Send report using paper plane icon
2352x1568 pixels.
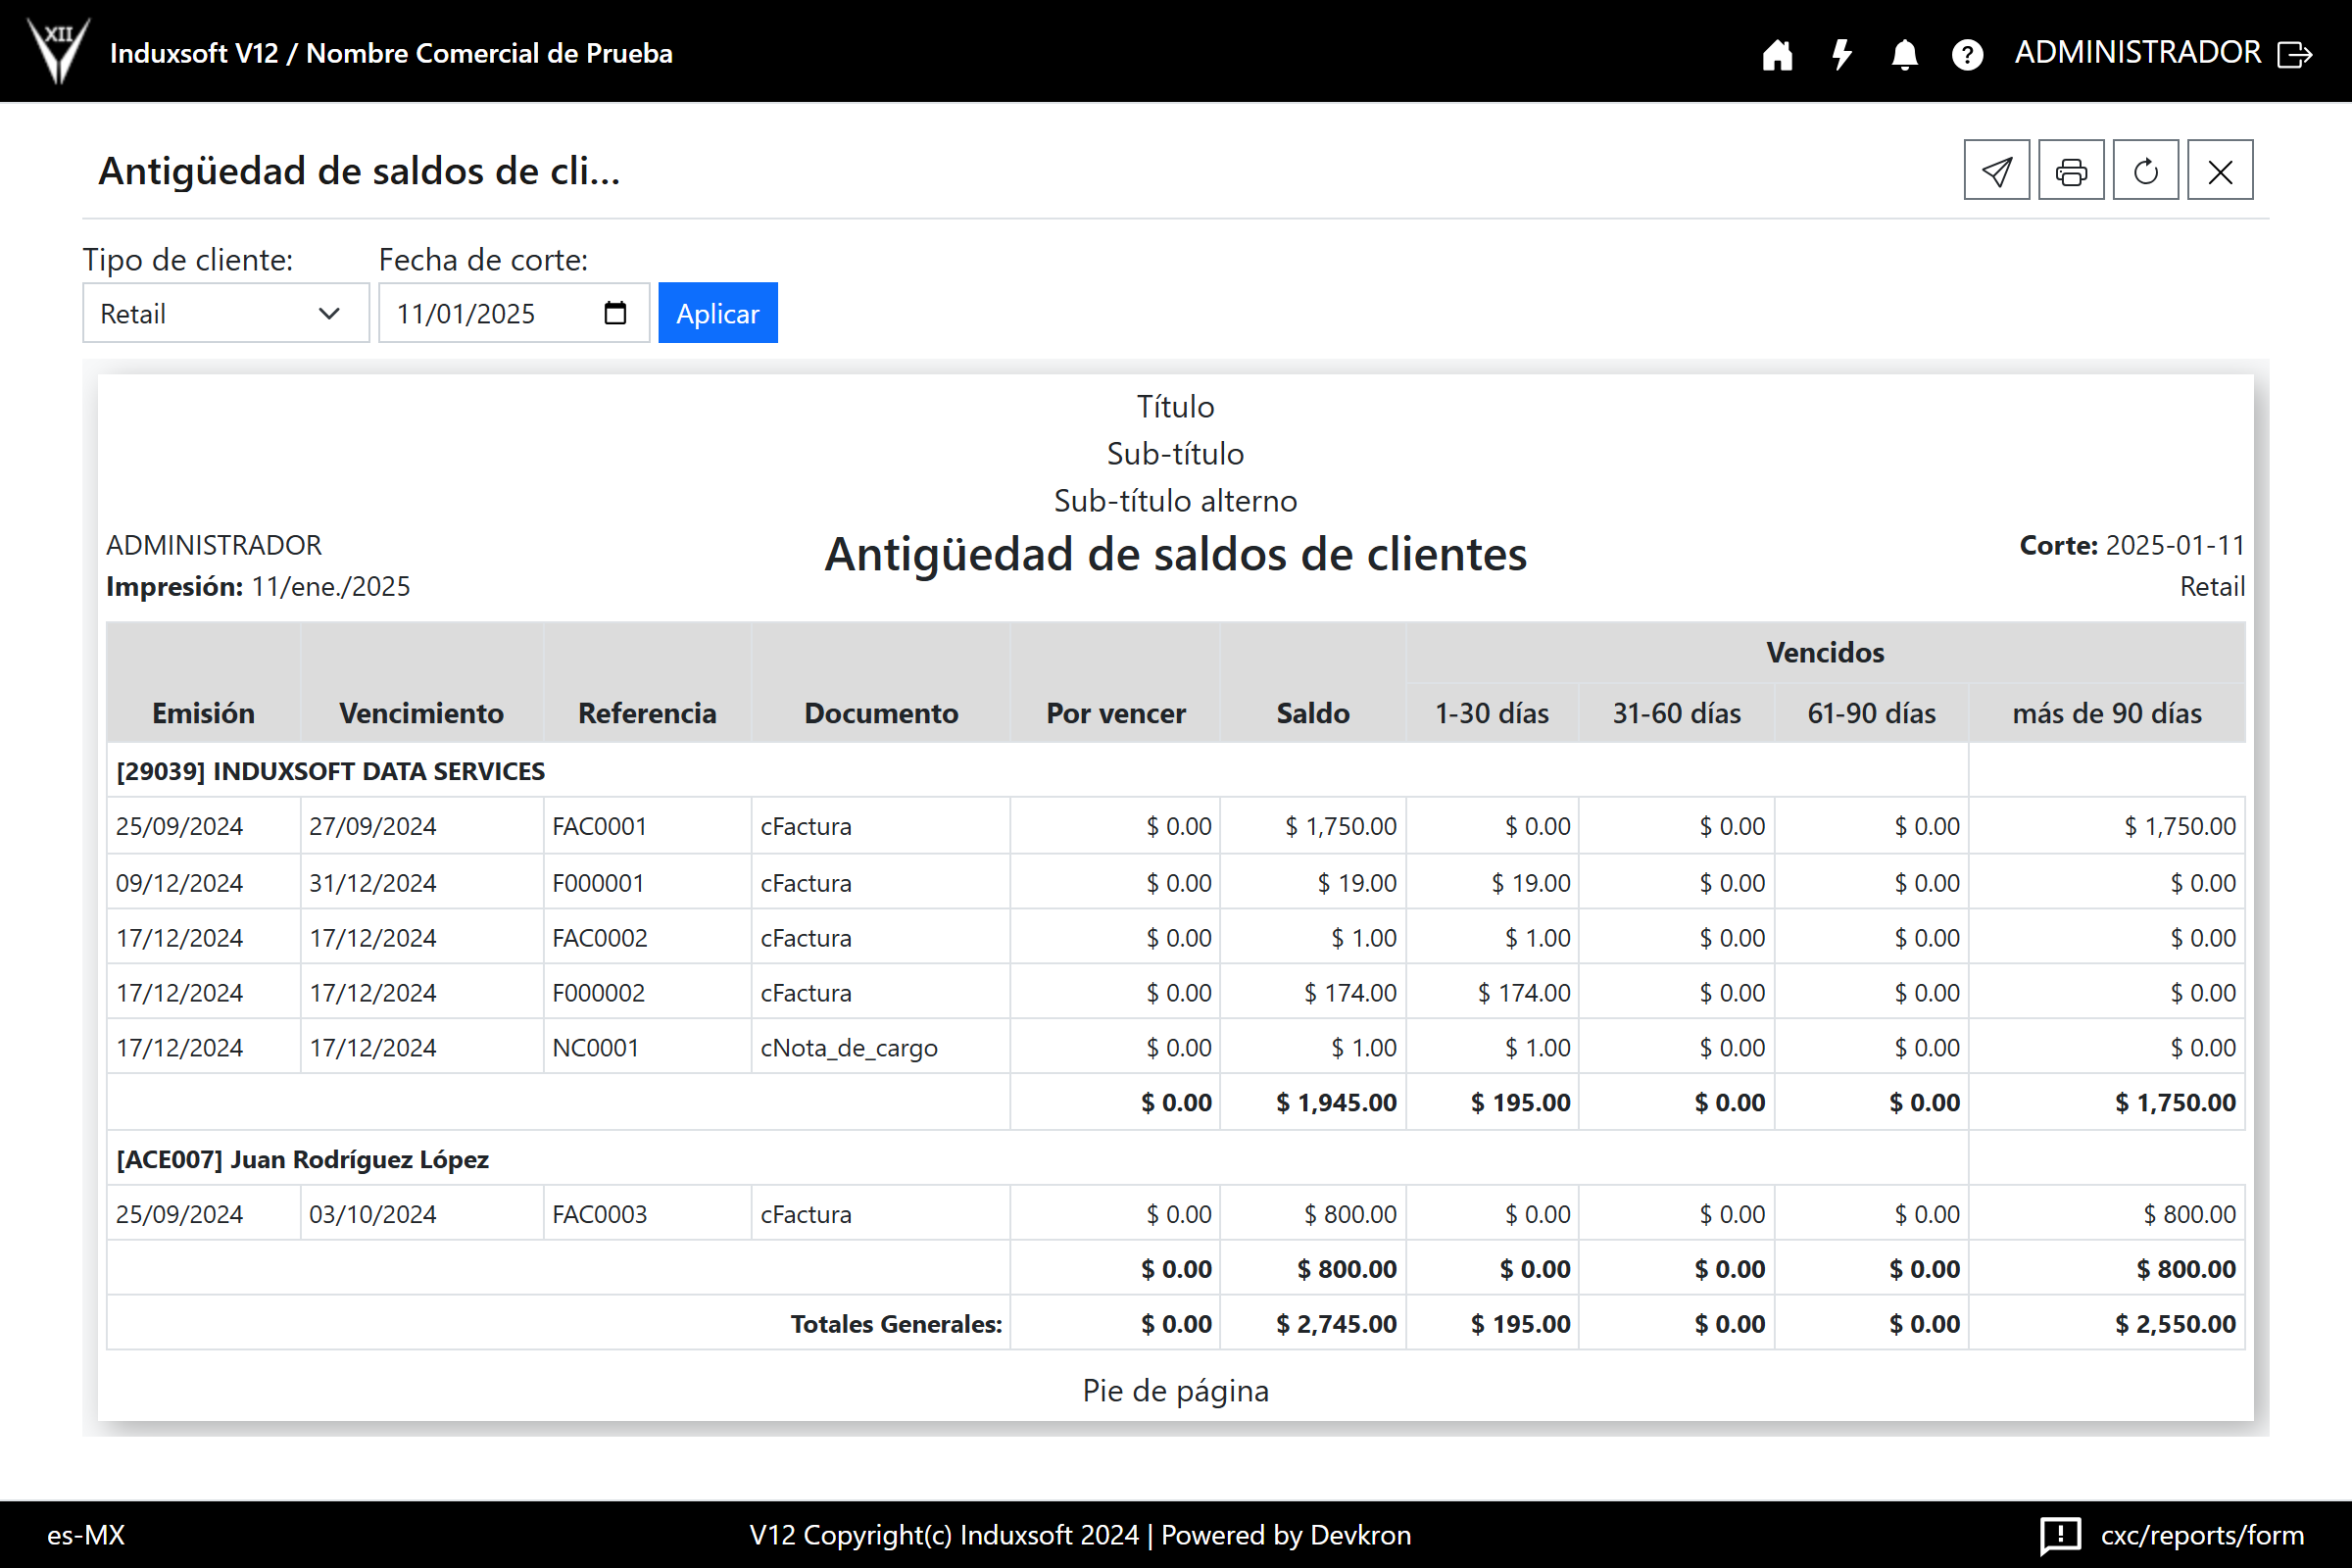click(1996, 171)
